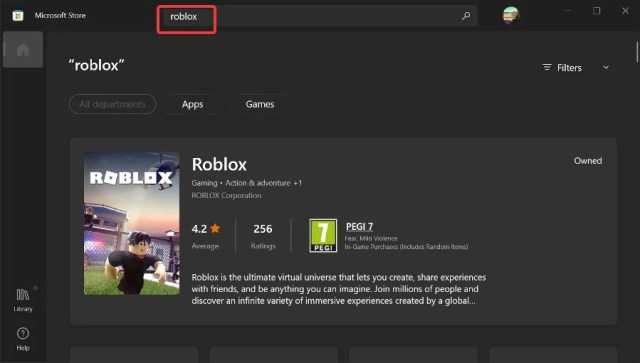Click the "roblox" results heading
640x363 pixels.
click(x=96, y=65)
